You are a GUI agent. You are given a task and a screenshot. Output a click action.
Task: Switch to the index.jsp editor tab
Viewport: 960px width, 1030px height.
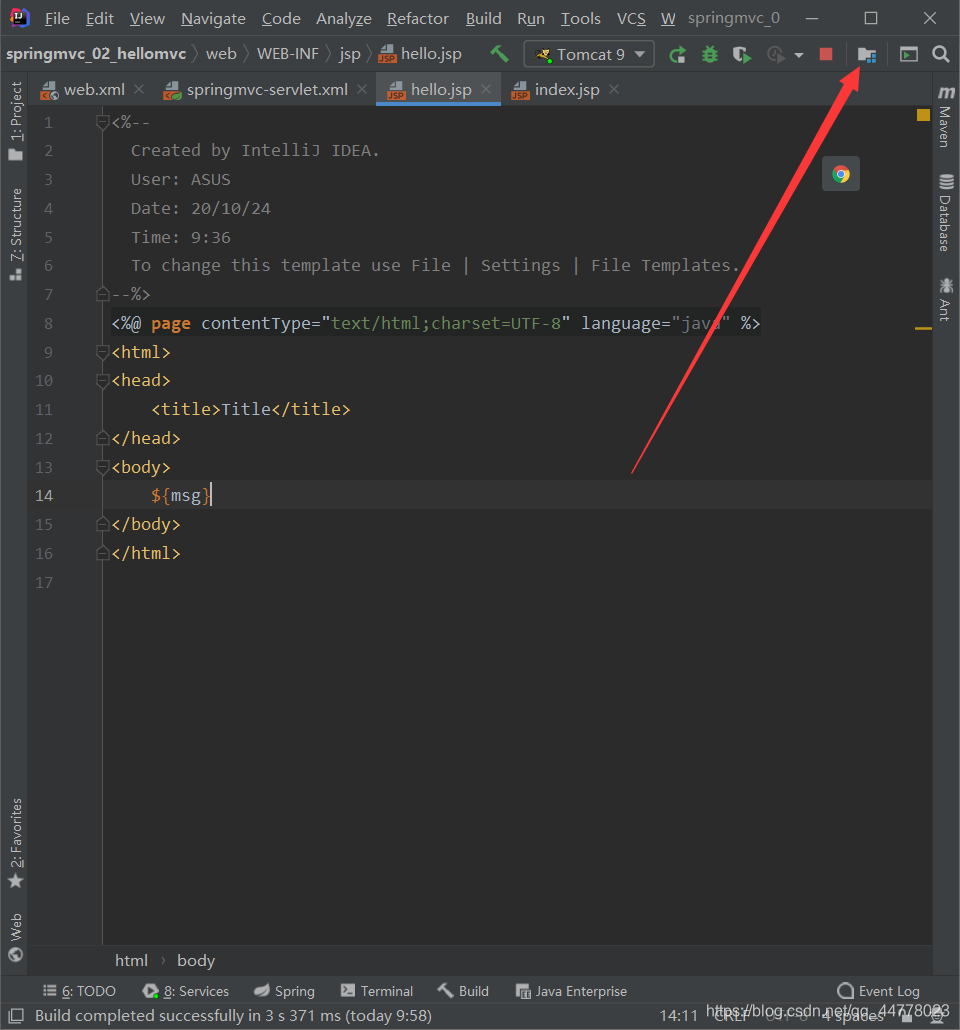[x=566, y=89]
